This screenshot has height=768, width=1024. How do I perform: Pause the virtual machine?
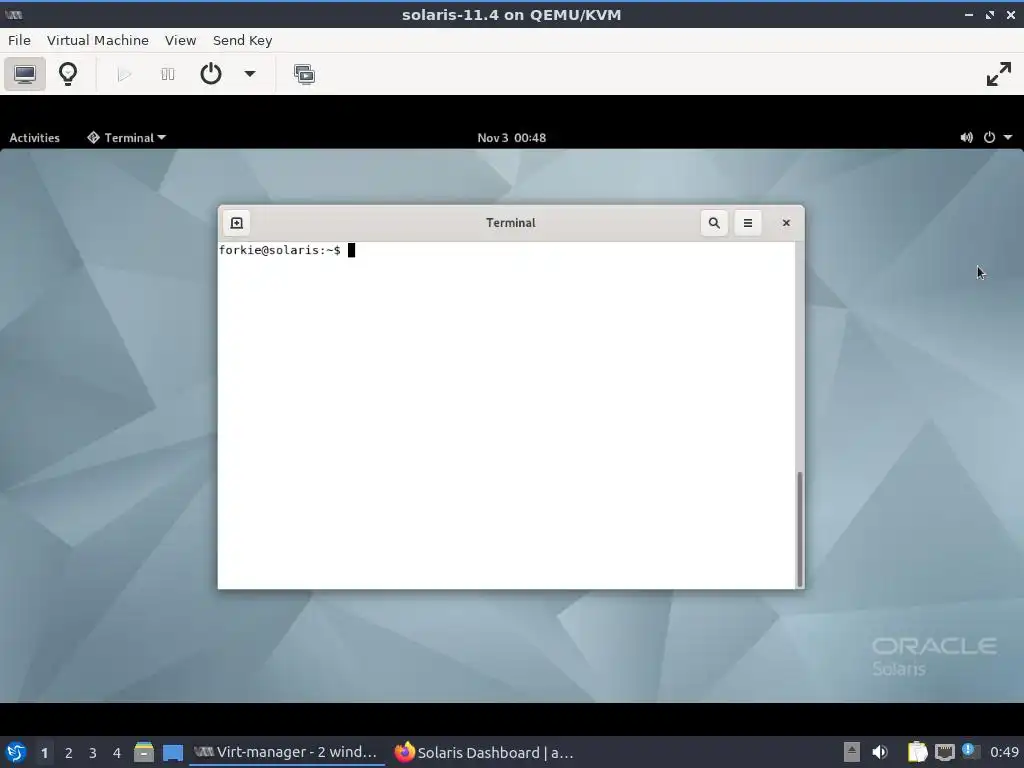tap(168, 74)
